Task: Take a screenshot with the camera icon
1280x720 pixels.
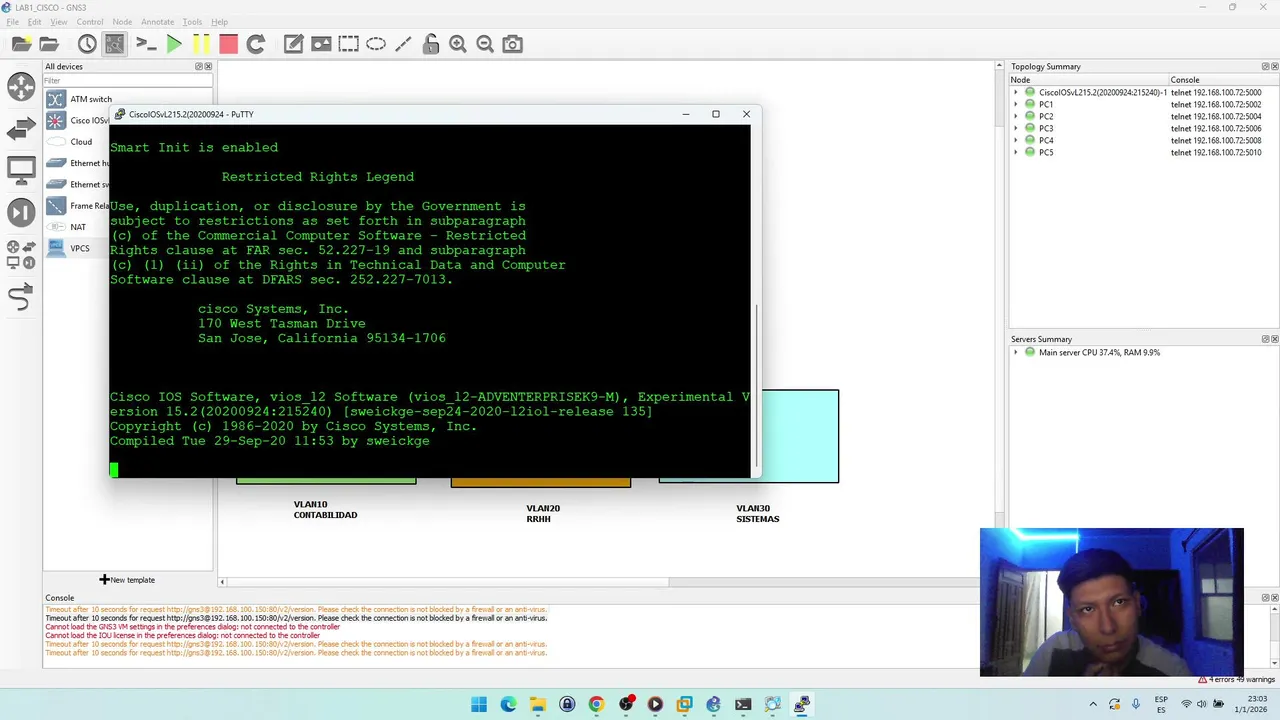Action: (x=512, y=44)
